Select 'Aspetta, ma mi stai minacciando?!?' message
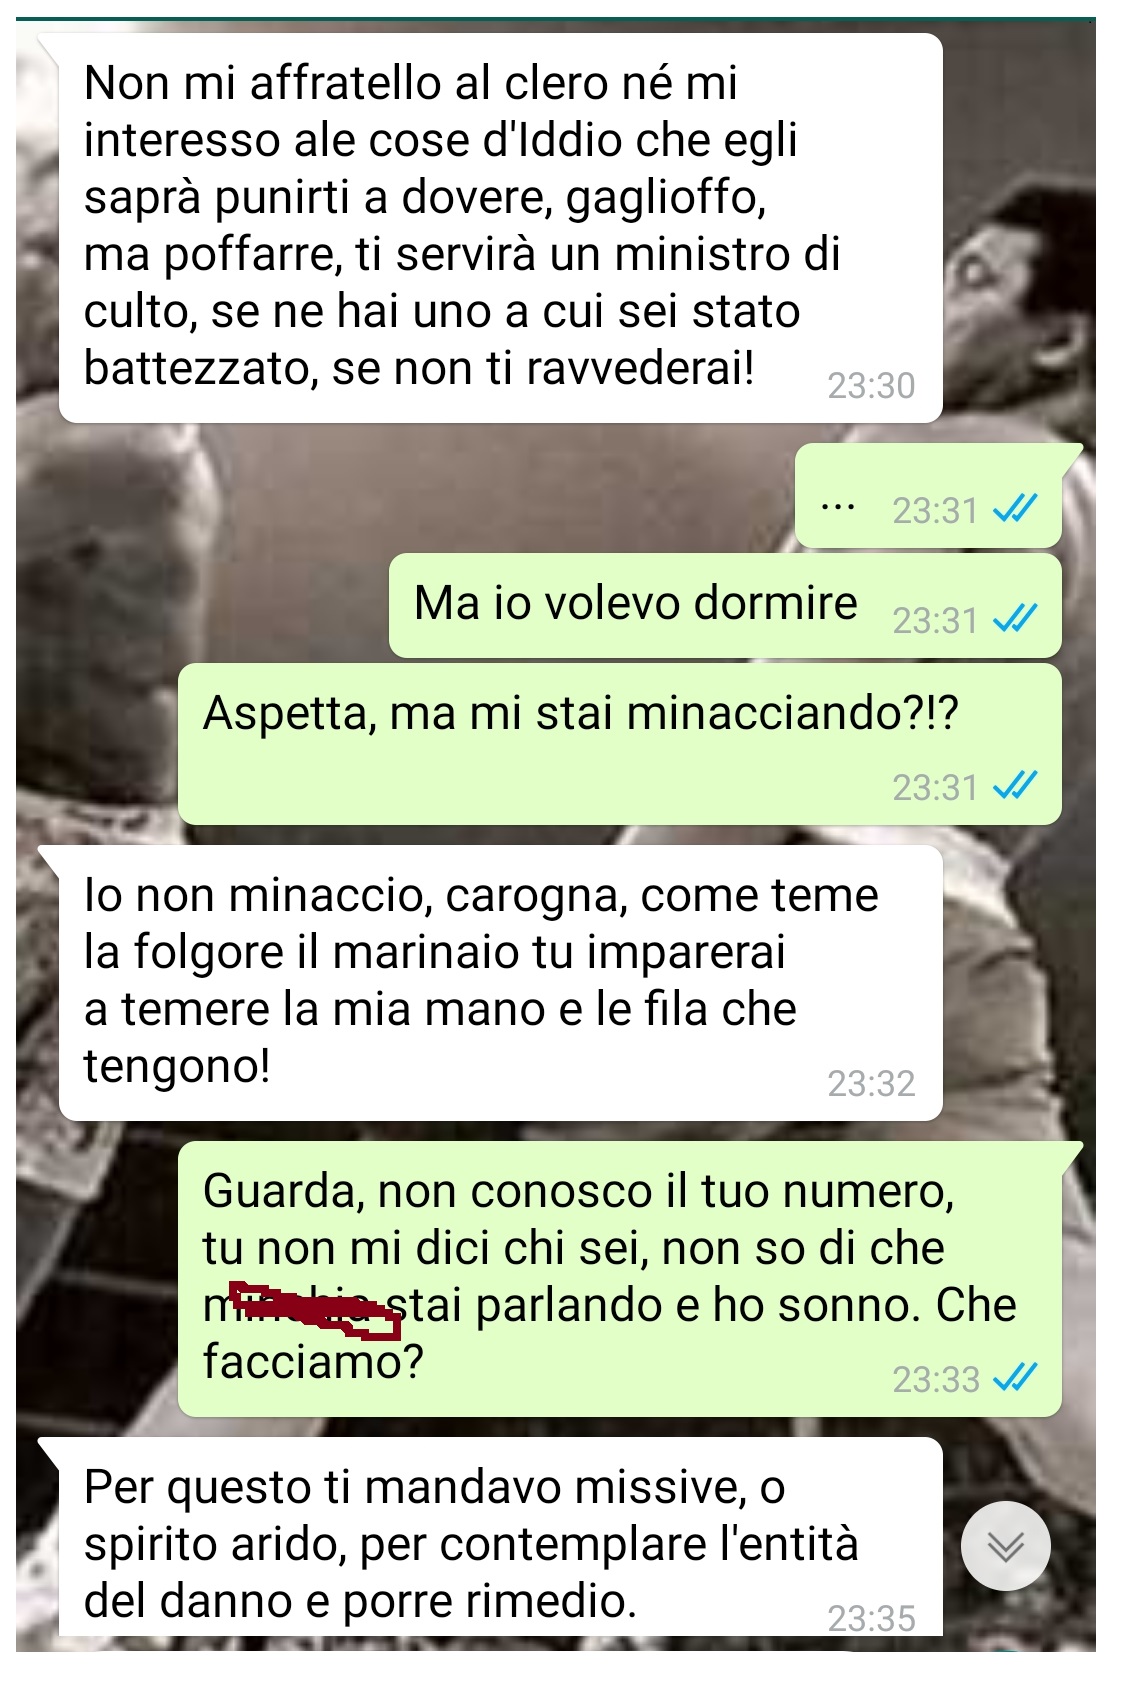The height and width of the screenshot is (1688, 1140). [620, 744]
